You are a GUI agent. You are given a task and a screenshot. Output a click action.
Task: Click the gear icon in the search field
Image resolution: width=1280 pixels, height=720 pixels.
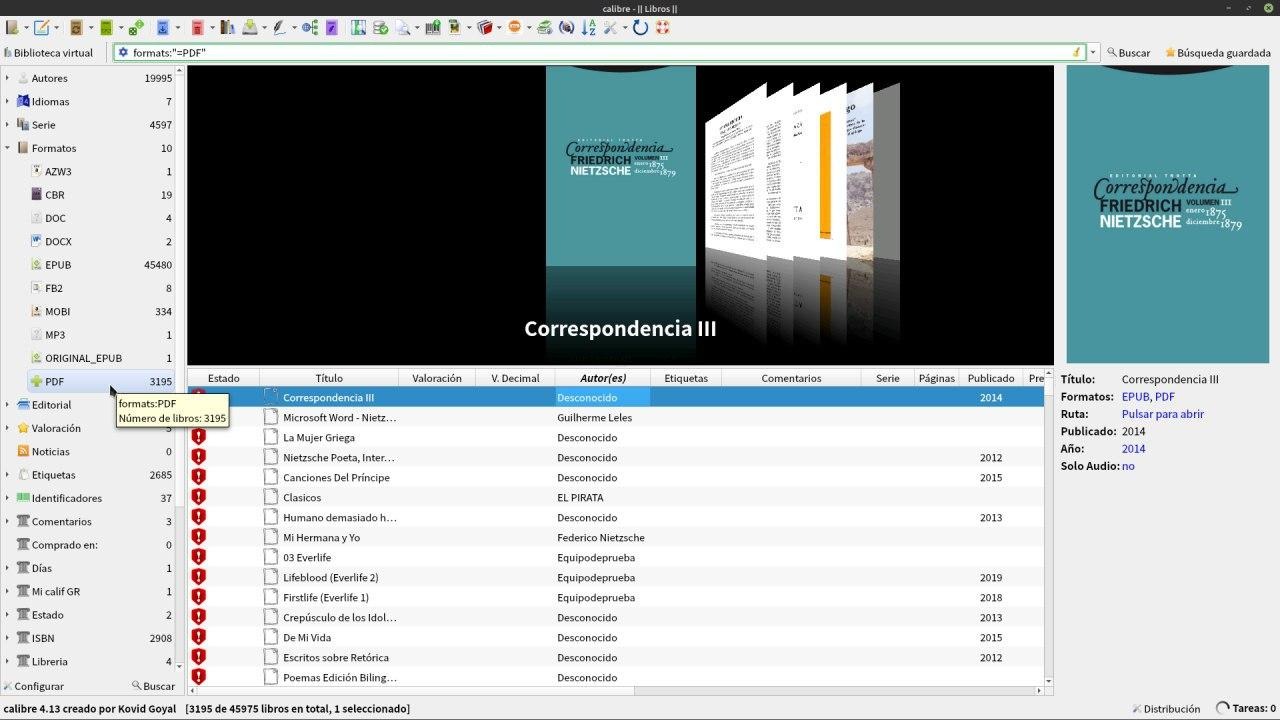pyautogui.click(x=123, y=52)
